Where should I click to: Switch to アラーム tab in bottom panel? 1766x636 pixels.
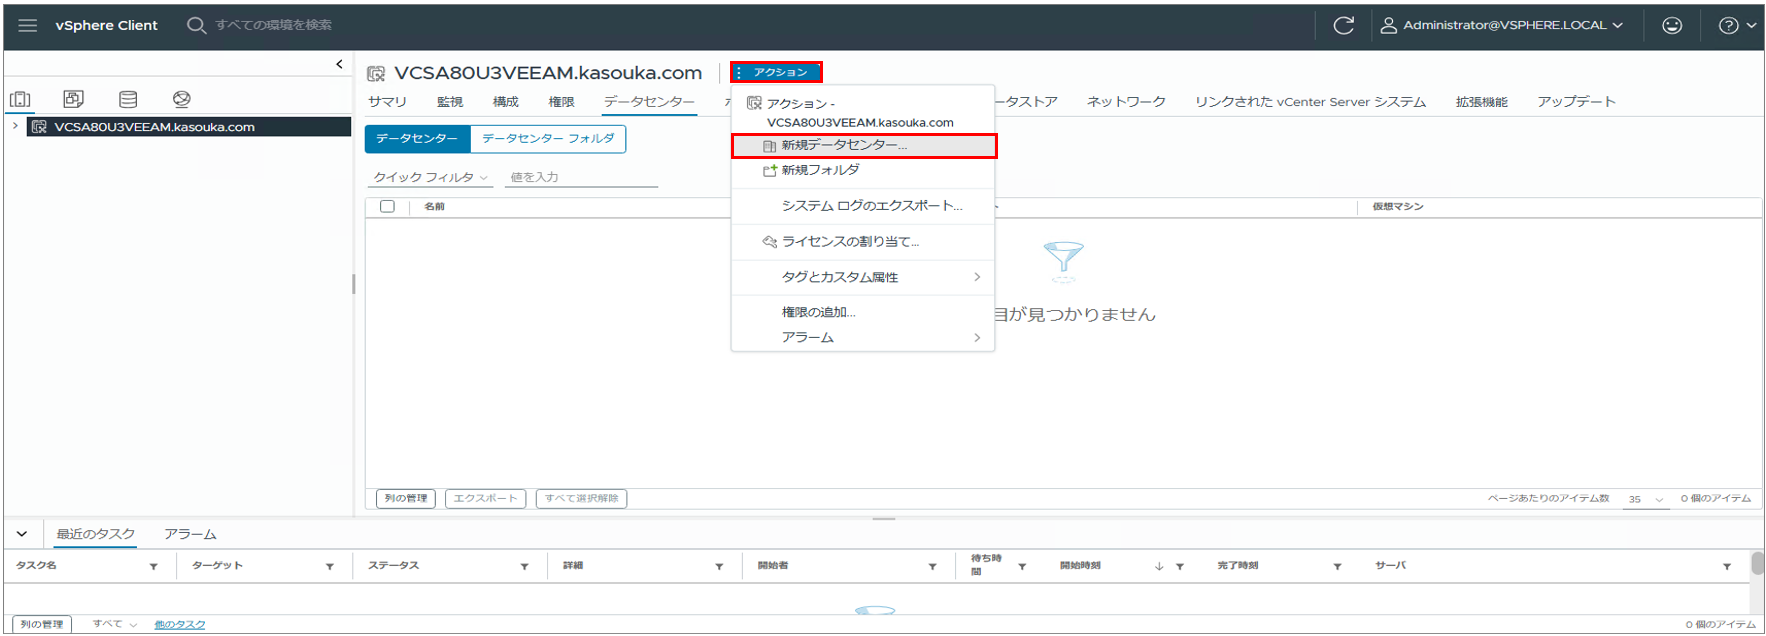click(190, 534)
